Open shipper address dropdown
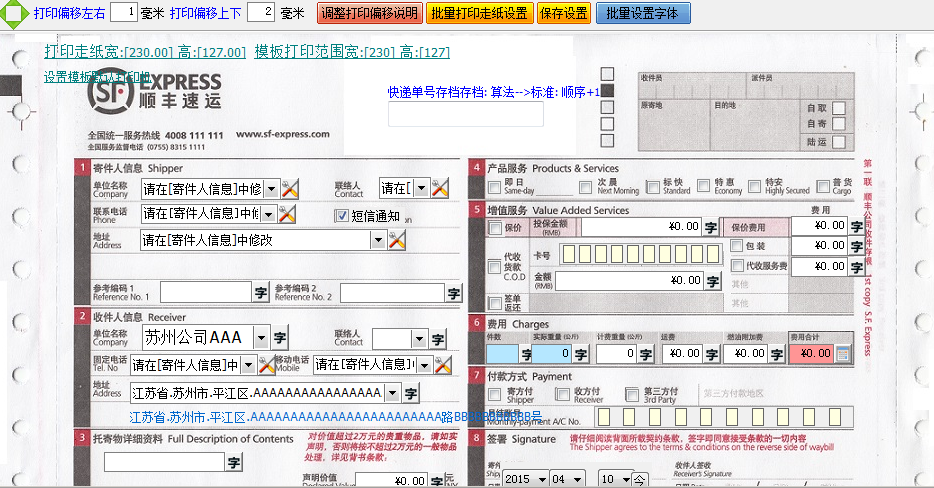Image resolution: width=934 pixels, height=488 pixels. (377, 240)
